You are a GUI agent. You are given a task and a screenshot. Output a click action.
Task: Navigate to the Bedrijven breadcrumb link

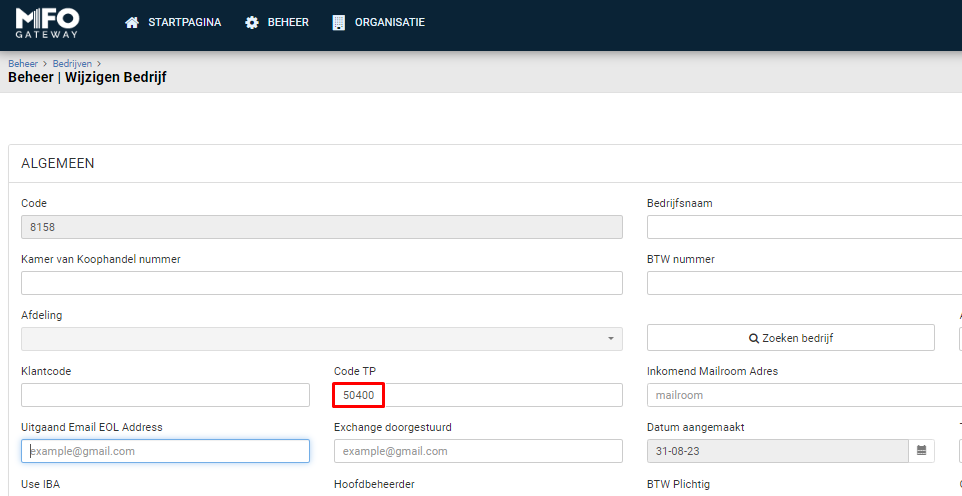pyautogui.click(x=72, y=63)
